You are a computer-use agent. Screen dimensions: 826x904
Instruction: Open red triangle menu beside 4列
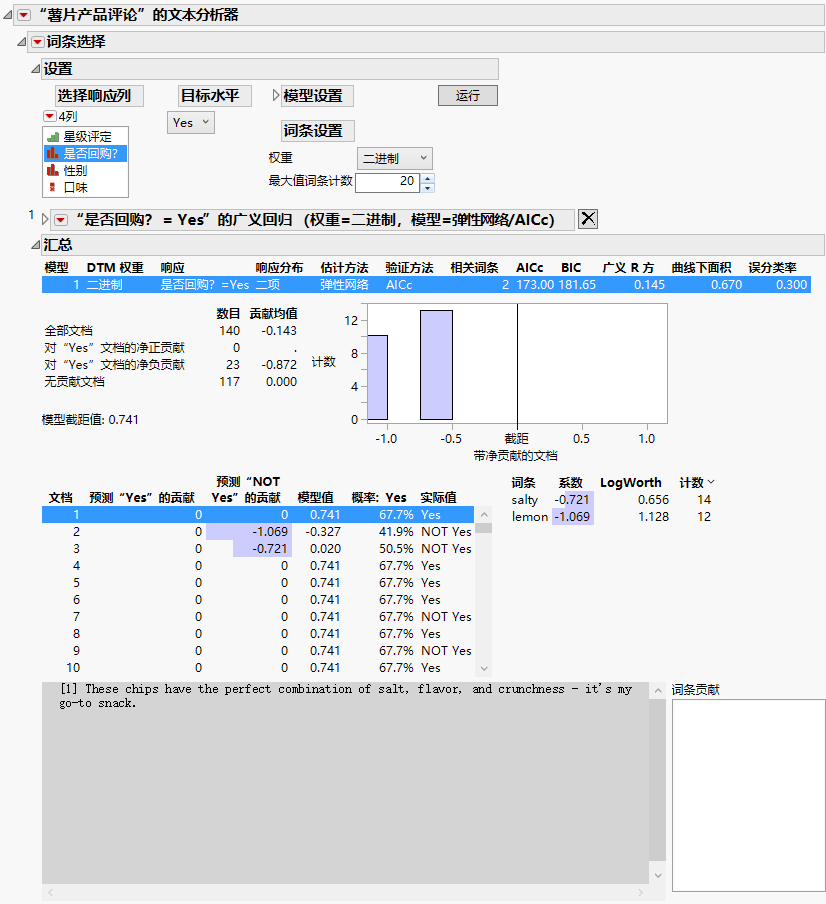(x=50, y=116)
